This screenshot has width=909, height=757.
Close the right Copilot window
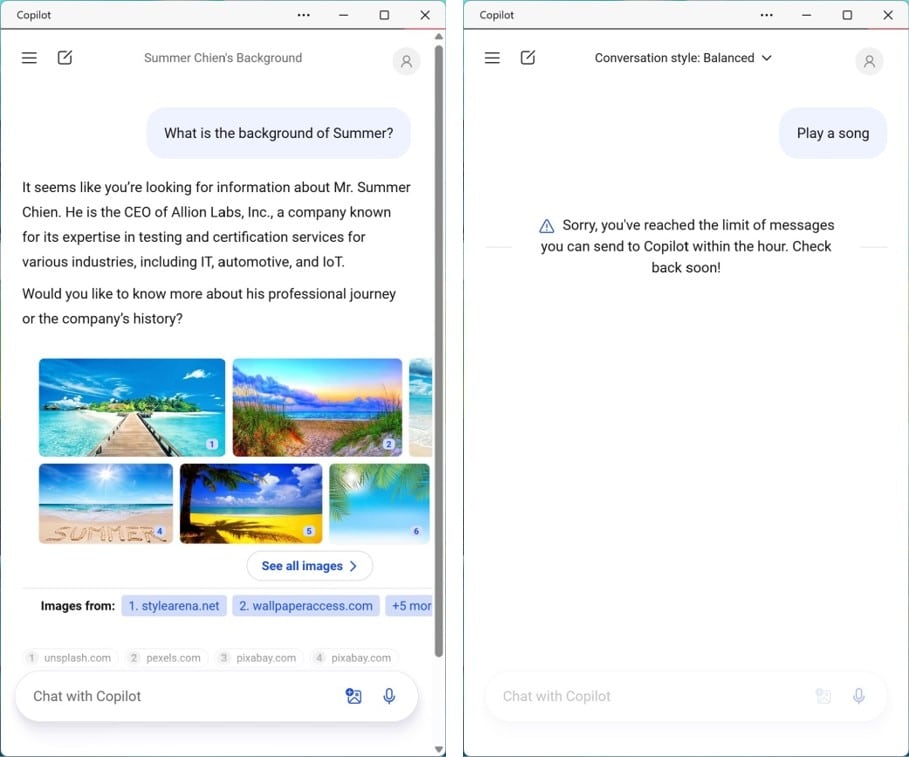[x=888, y=15]
